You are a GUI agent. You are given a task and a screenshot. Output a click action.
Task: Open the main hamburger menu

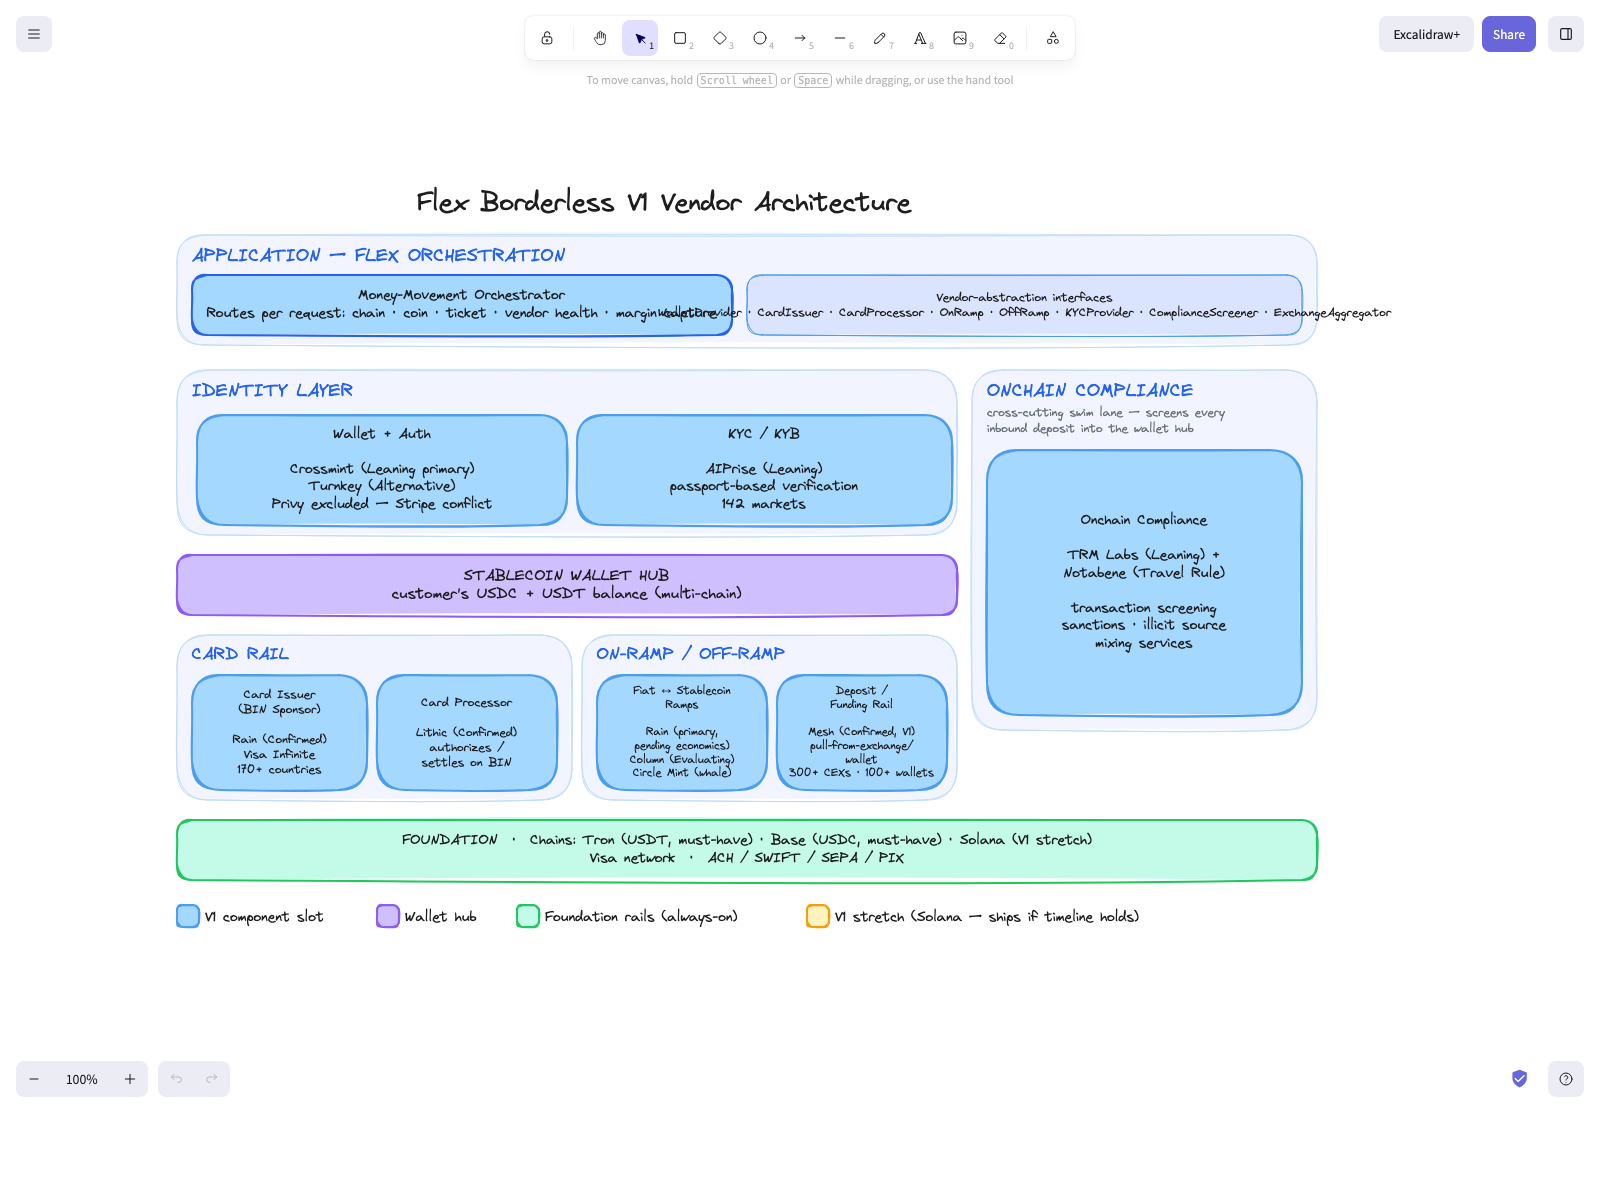pyautogui.click(x=34, y=34)
